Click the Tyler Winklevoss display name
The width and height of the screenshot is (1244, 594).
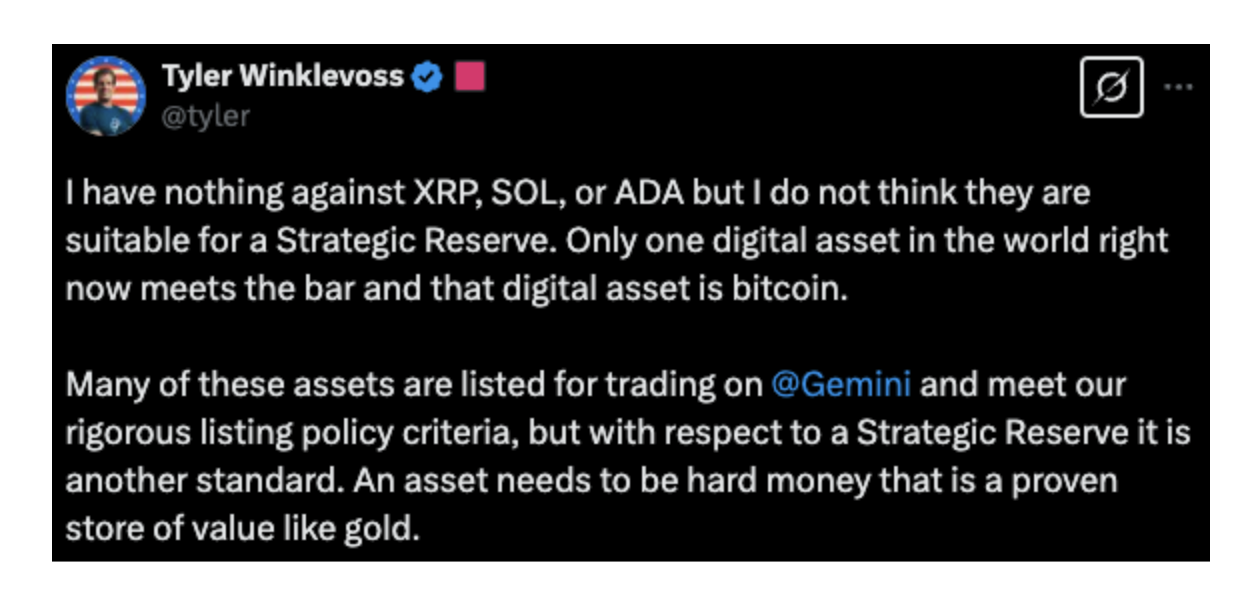(x=282, y=77)
